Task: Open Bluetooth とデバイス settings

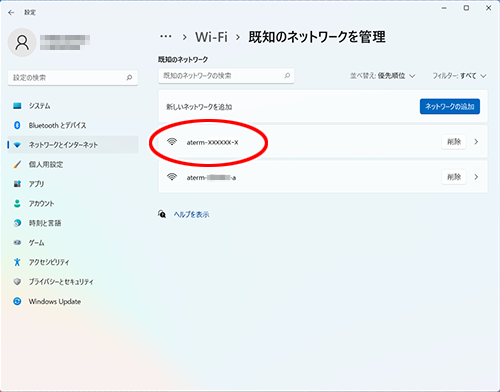Action: pos(73,125)
